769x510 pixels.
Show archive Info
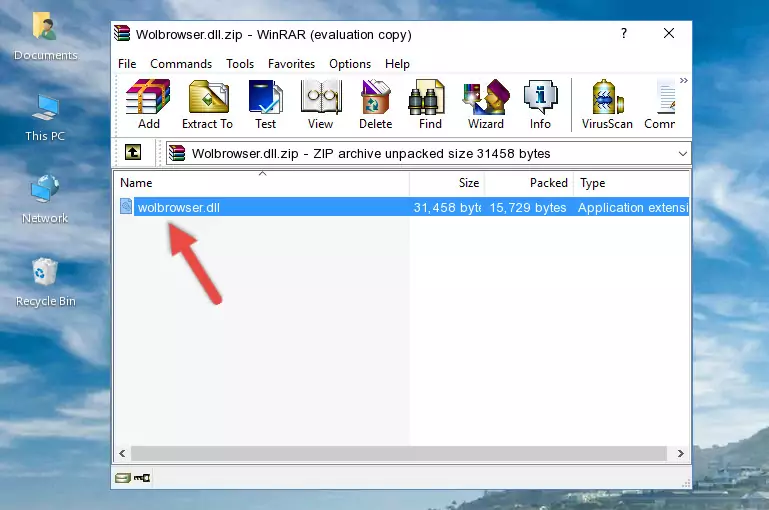point(540,104)
